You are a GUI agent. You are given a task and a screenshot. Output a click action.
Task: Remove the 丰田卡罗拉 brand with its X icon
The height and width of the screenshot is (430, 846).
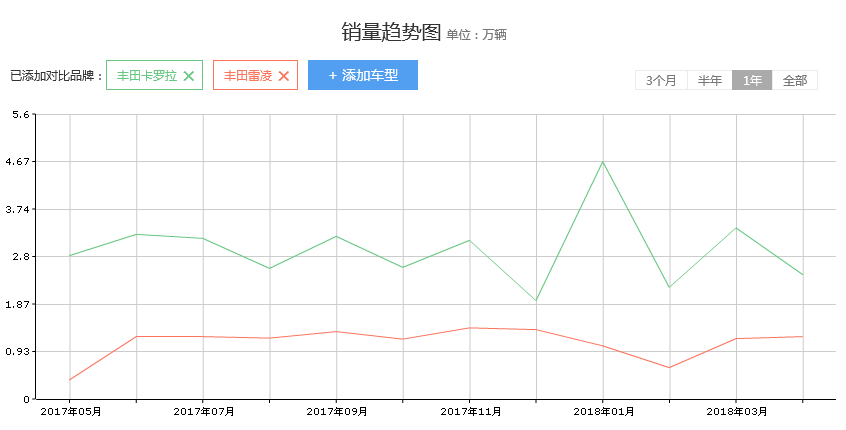tap(188, 76)
